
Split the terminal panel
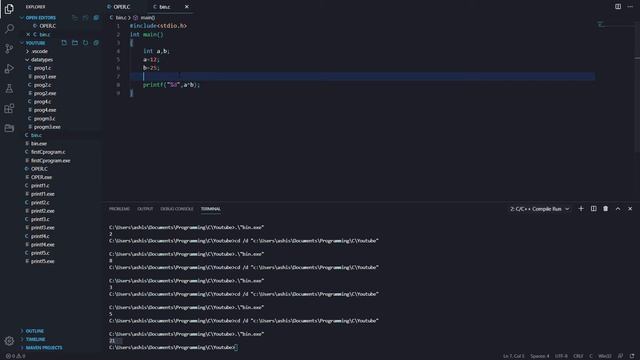[593, 209]
